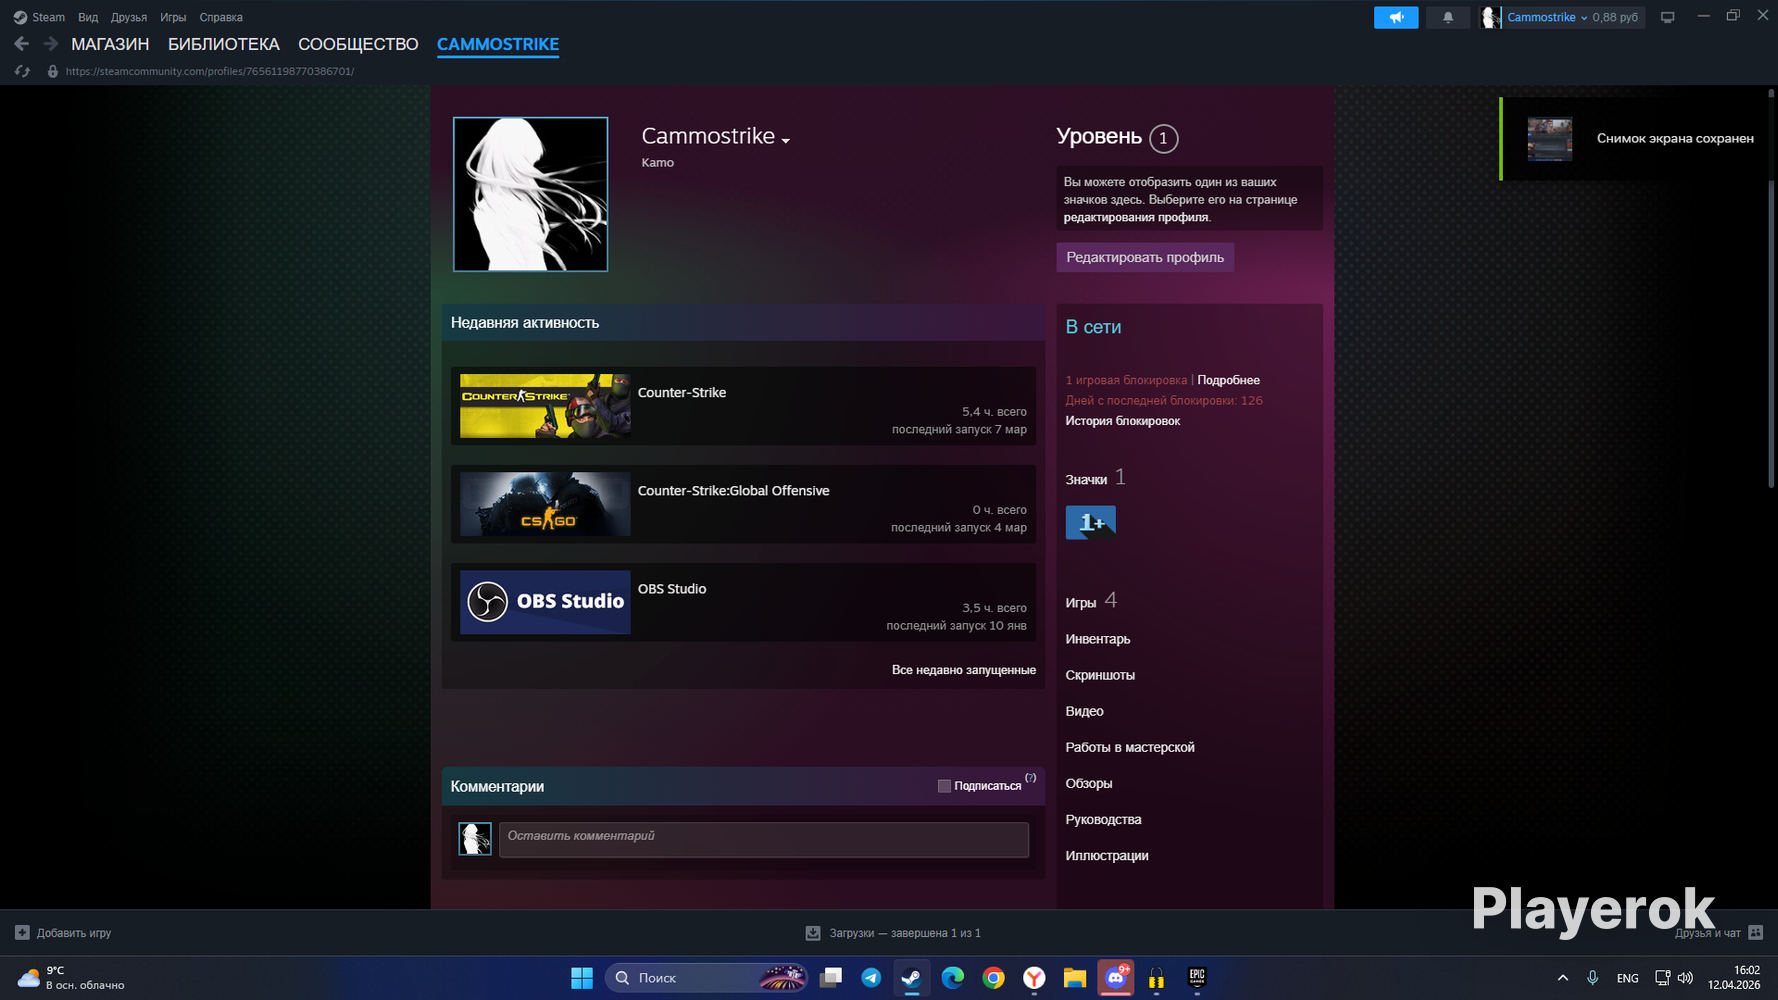Click the Steam logo in the menu bar

[x=20, y=17]
